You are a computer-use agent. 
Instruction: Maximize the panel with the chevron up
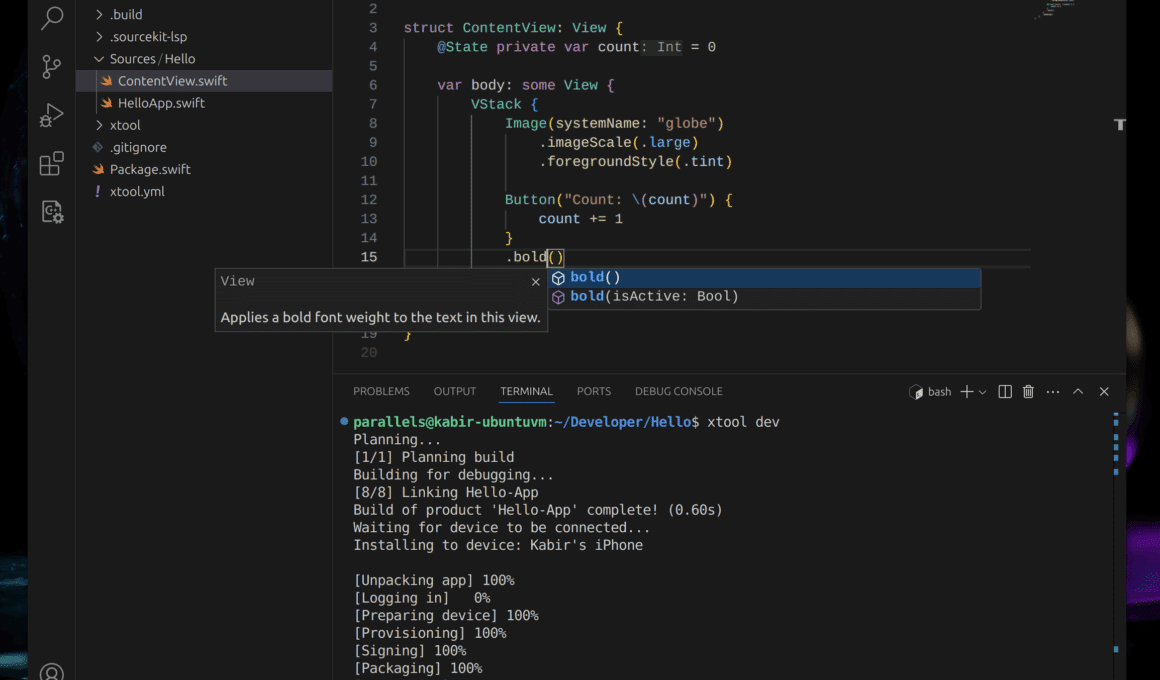1078,392
